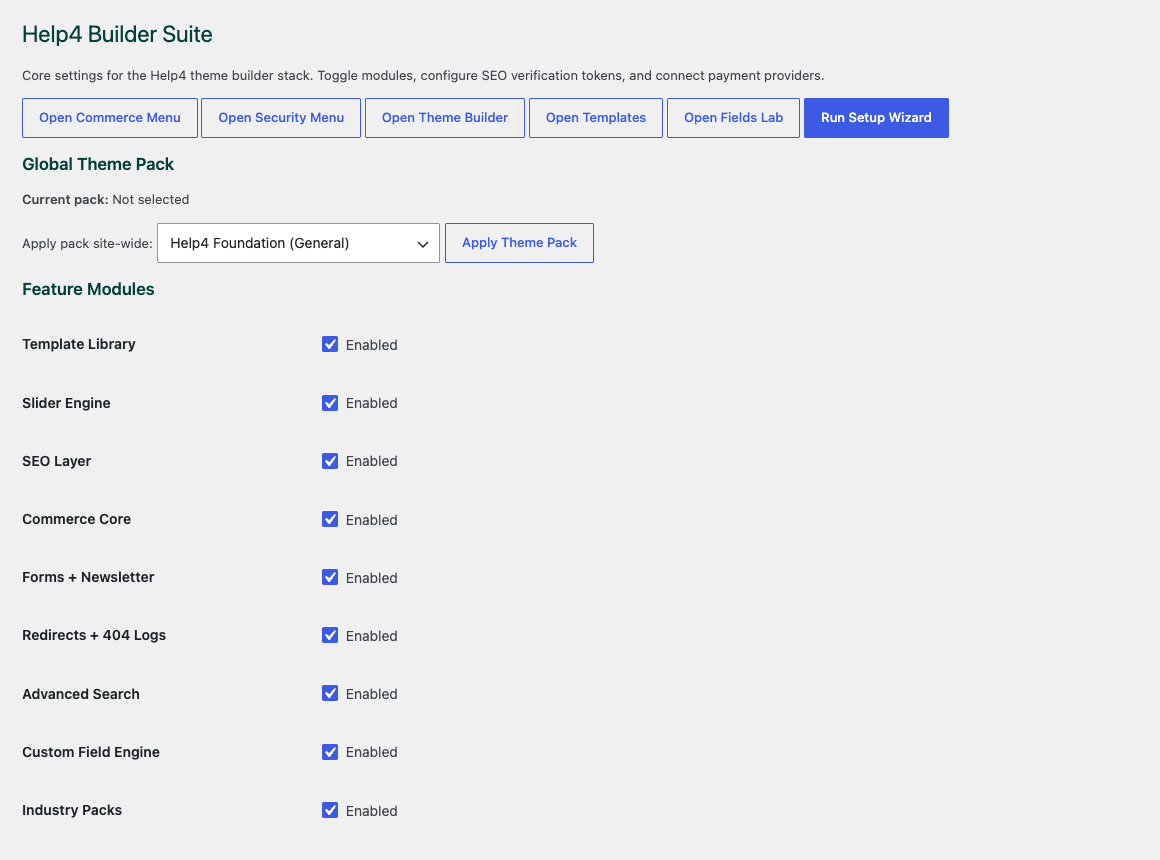Uncheck Commerce Core enabled
Image resolution: width=1160 pixels, height=860 pixels.
coord(330,520)
